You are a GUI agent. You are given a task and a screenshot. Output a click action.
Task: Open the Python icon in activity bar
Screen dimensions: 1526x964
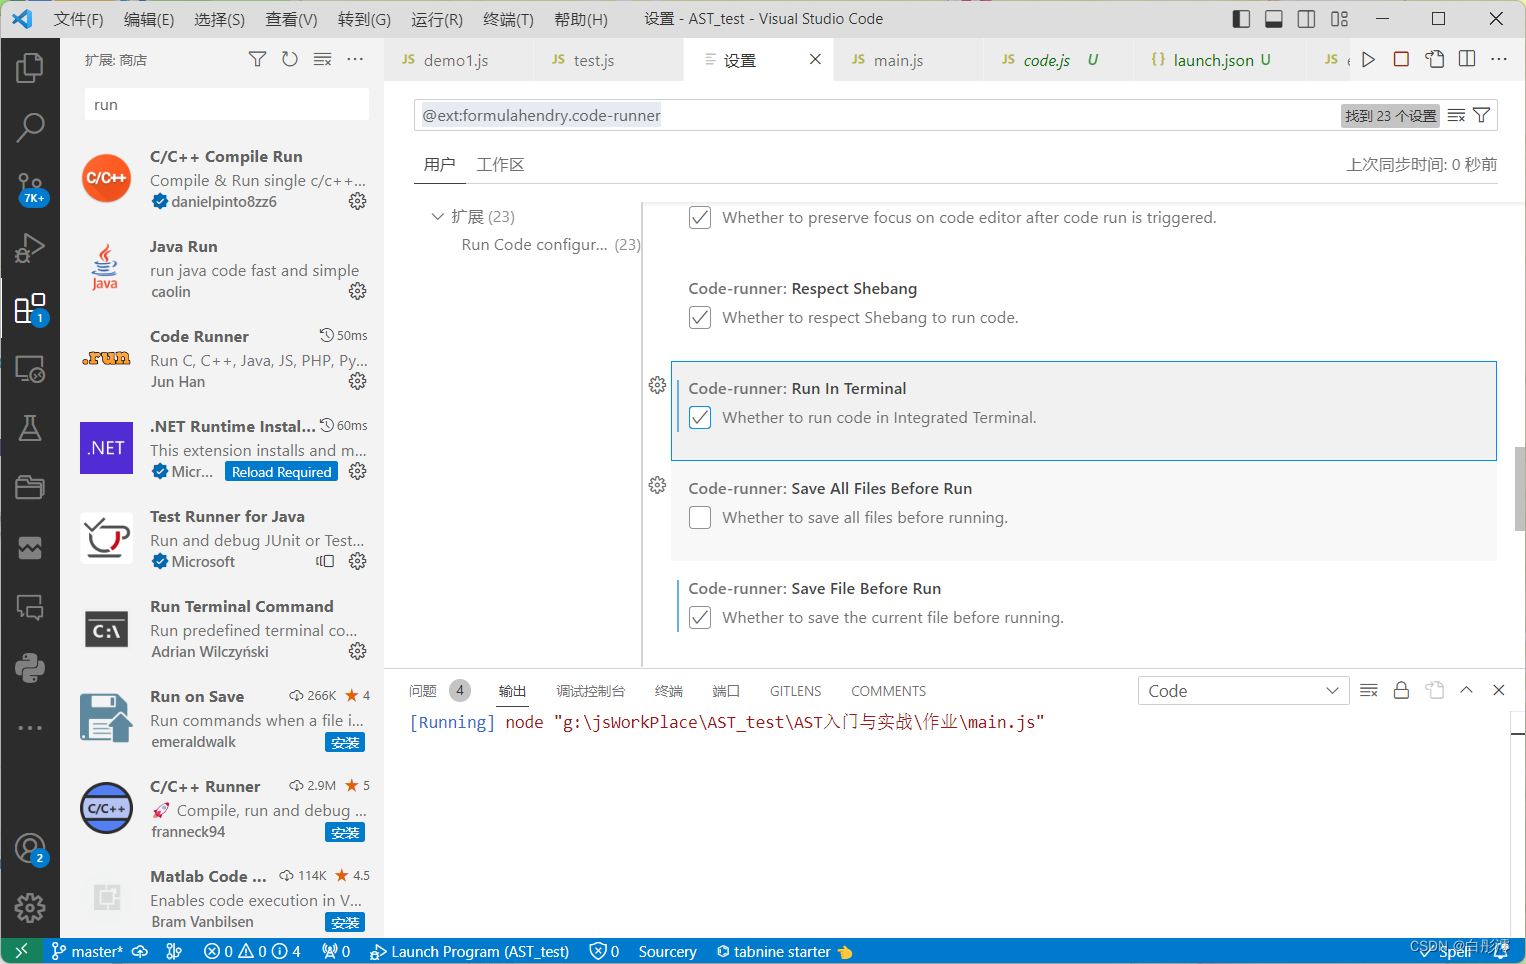point(30,667)
